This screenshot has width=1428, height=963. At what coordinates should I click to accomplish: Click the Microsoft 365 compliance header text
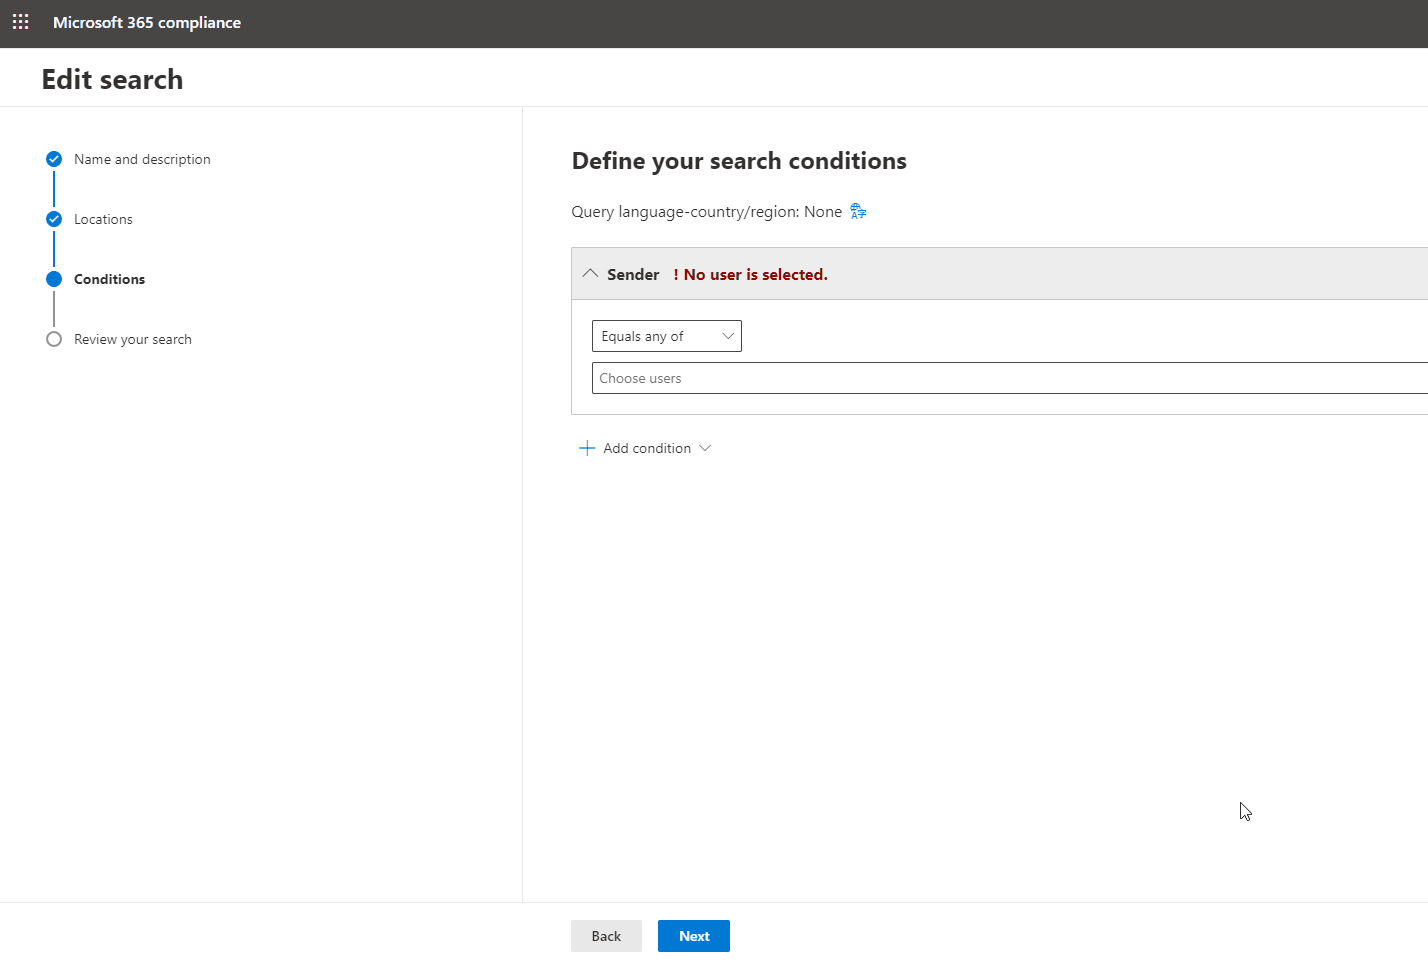[x=147, y=21]
